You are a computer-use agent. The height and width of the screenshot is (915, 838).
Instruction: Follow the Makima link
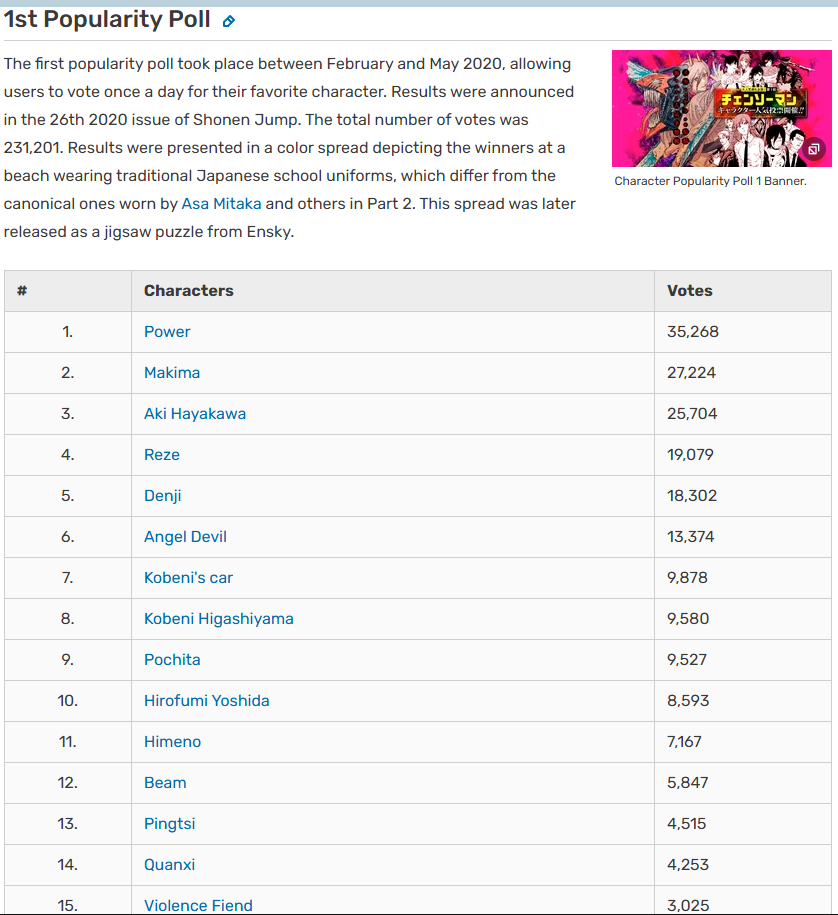(x=172, y=373)
